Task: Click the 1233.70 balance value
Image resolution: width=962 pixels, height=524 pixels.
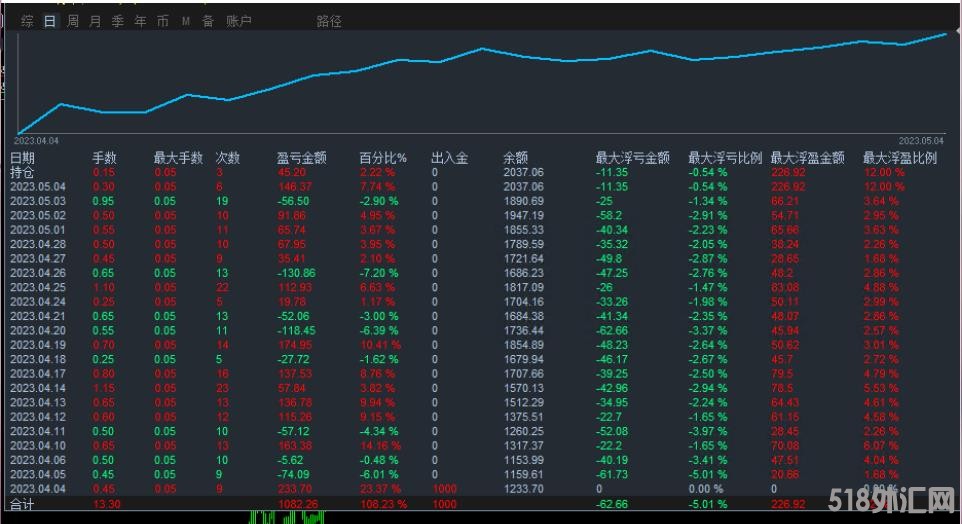Action: [x=523, y=489]
